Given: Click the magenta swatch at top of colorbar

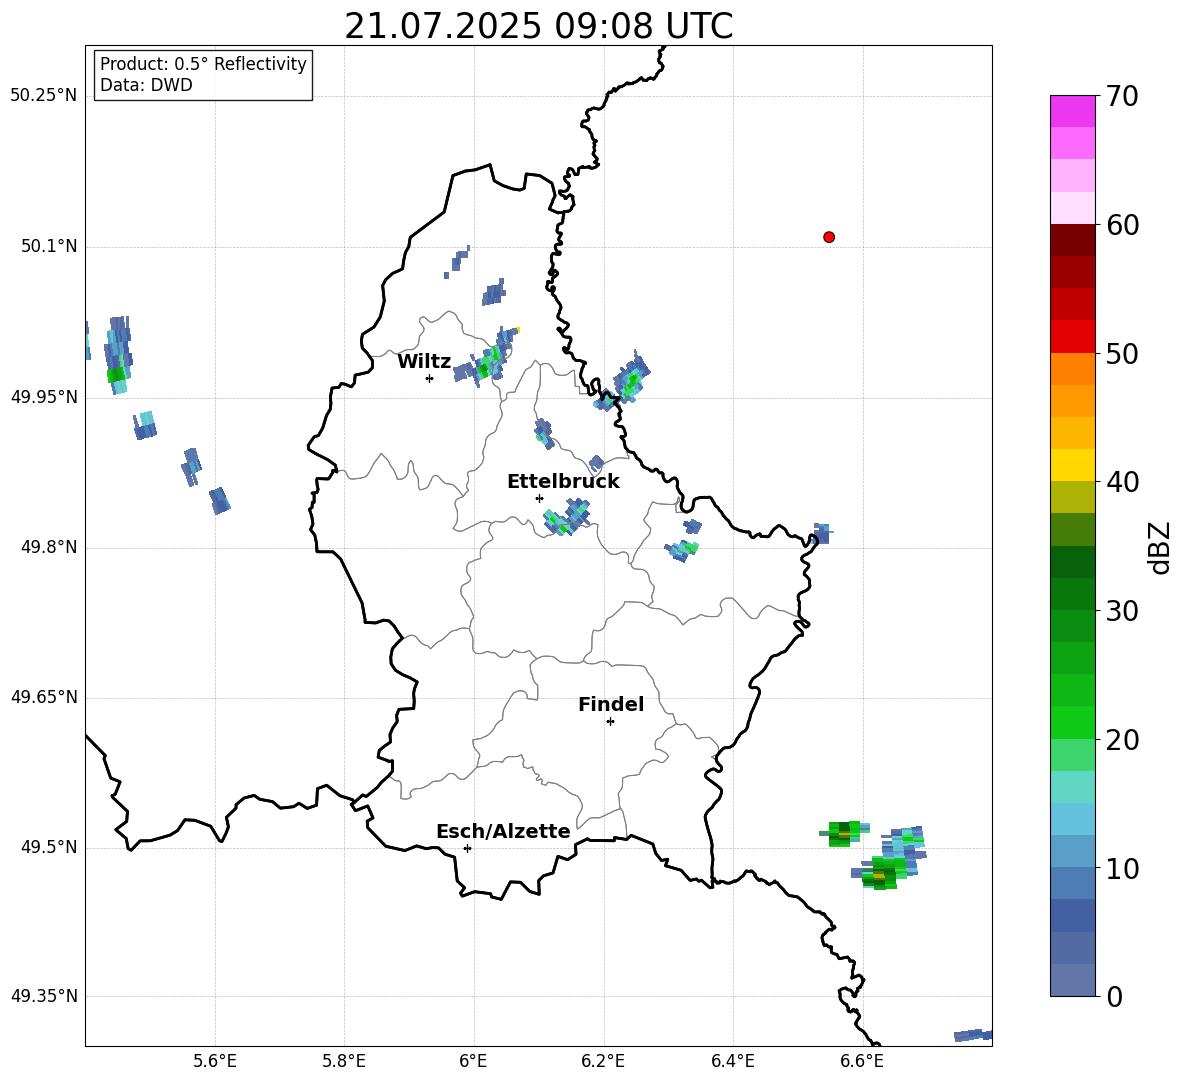Looking at the screenshot, I should click(1072, 111).
